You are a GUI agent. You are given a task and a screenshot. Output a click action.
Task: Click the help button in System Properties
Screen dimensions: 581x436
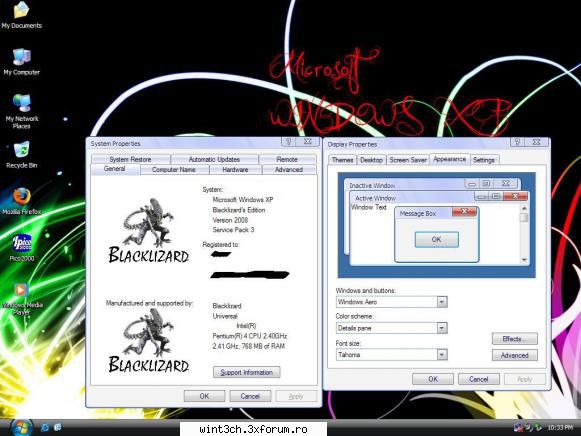click(288, 142)
